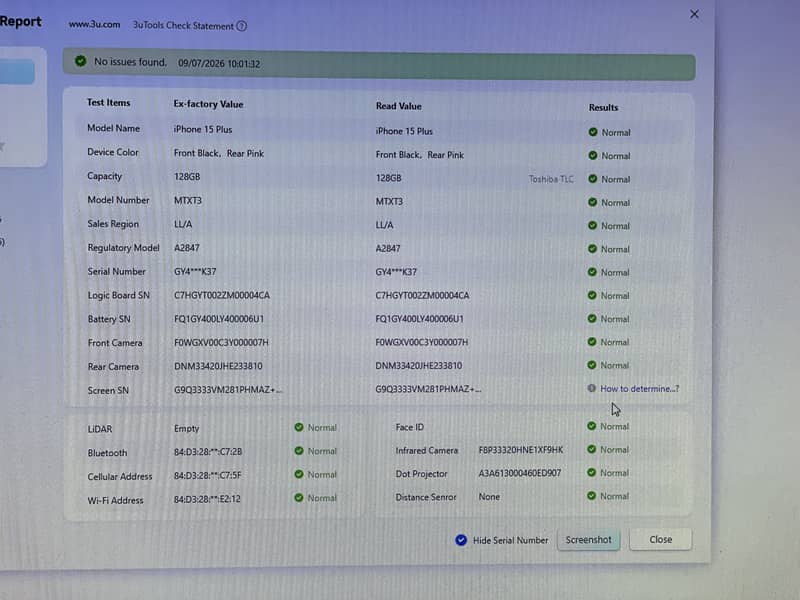The width and height of the screenshot is (800, 600).
Task: Select read Sales Region LL/A
Action: coord(384,225)
